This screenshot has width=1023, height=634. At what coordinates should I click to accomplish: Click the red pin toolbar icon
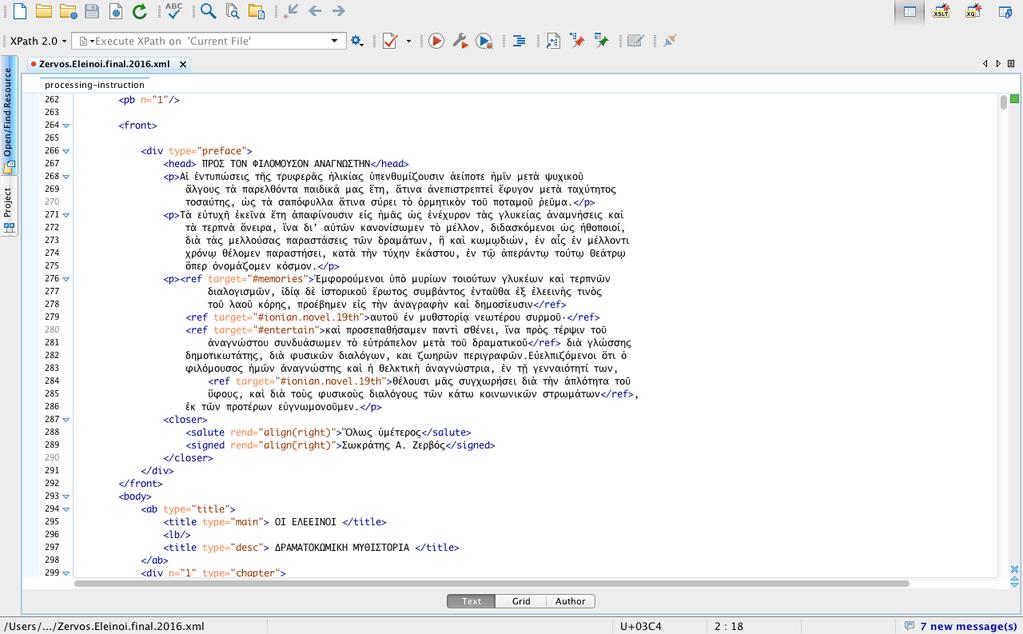[x=577, y=40]
